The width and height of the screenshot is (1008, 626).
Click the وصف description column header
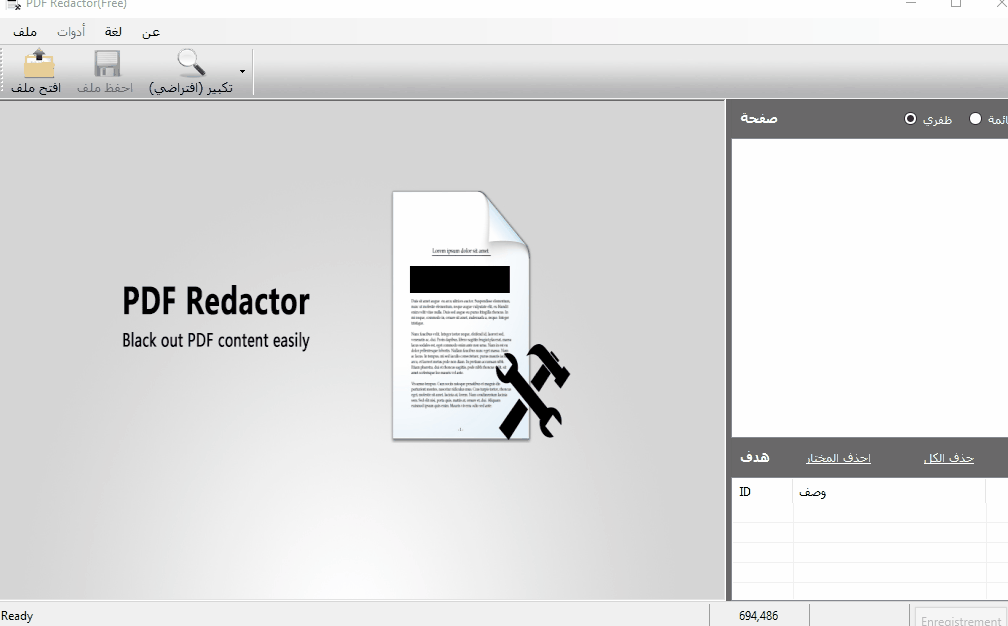889,492
